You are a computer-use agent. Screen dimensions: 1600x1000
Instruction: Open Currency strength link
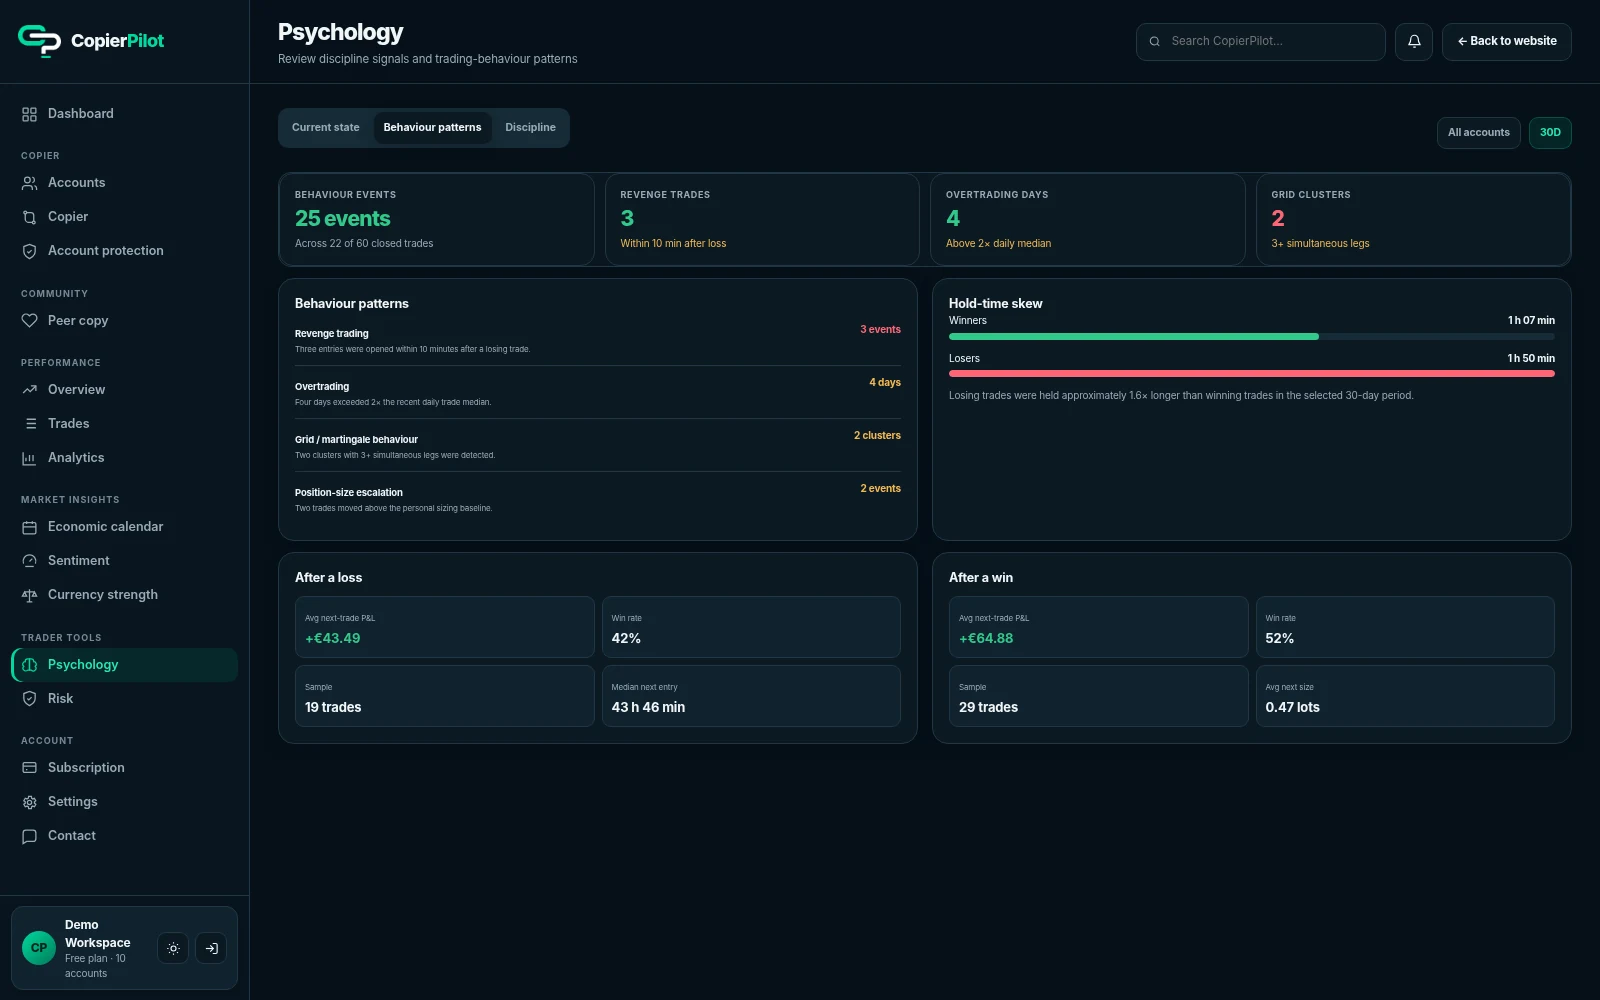[x=124, y=595]
